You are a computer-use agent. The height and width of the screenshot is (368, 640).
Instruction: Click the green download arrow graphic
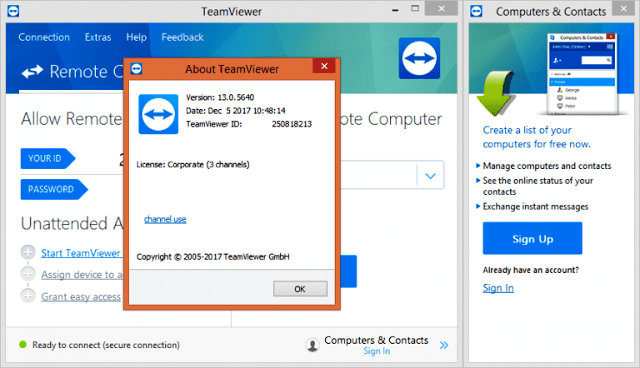click(x=495, y=93)
